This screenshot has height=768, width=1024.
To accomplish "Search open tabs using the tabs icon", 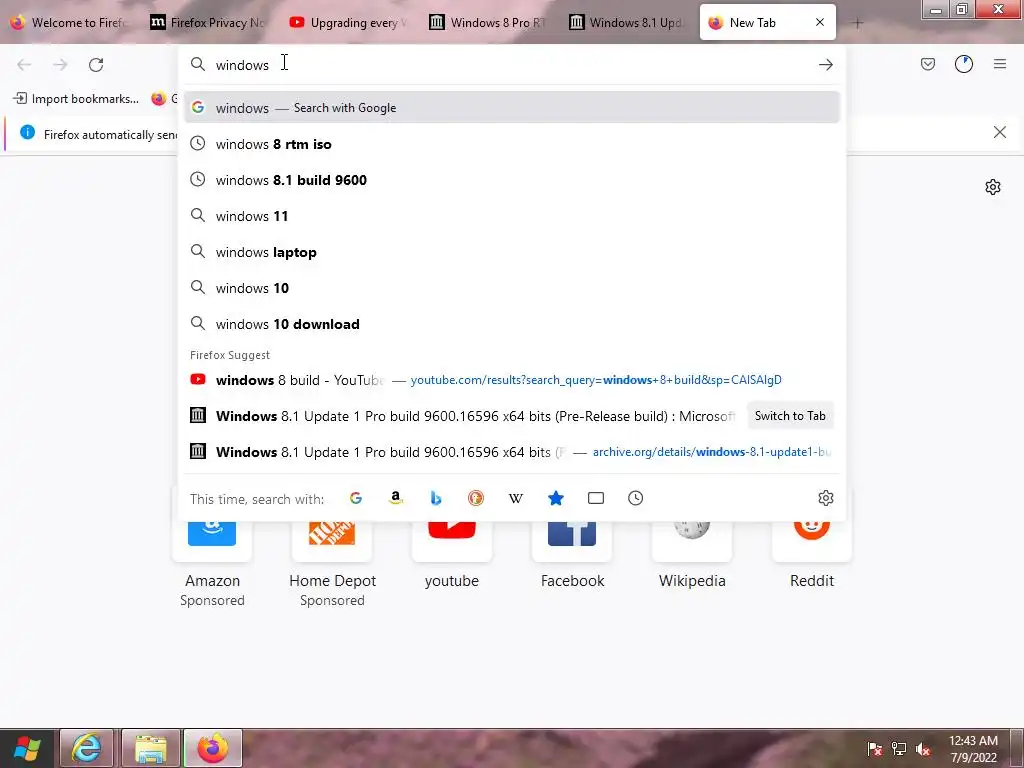I will click(596, 498).
